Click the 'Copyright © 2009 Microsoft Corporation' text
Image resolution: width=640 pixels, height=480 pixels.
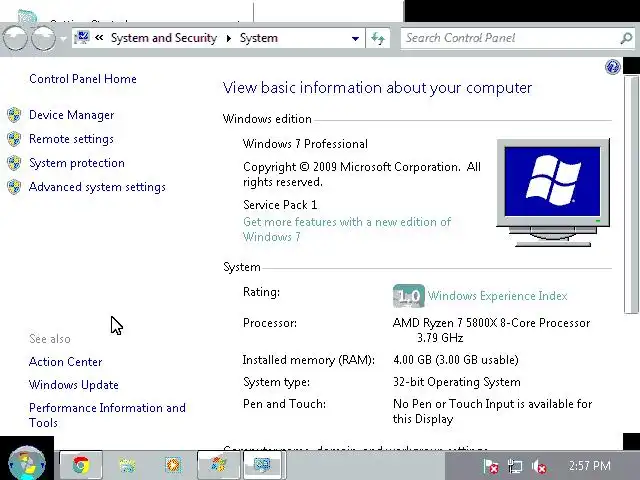(x=362, y=174)
